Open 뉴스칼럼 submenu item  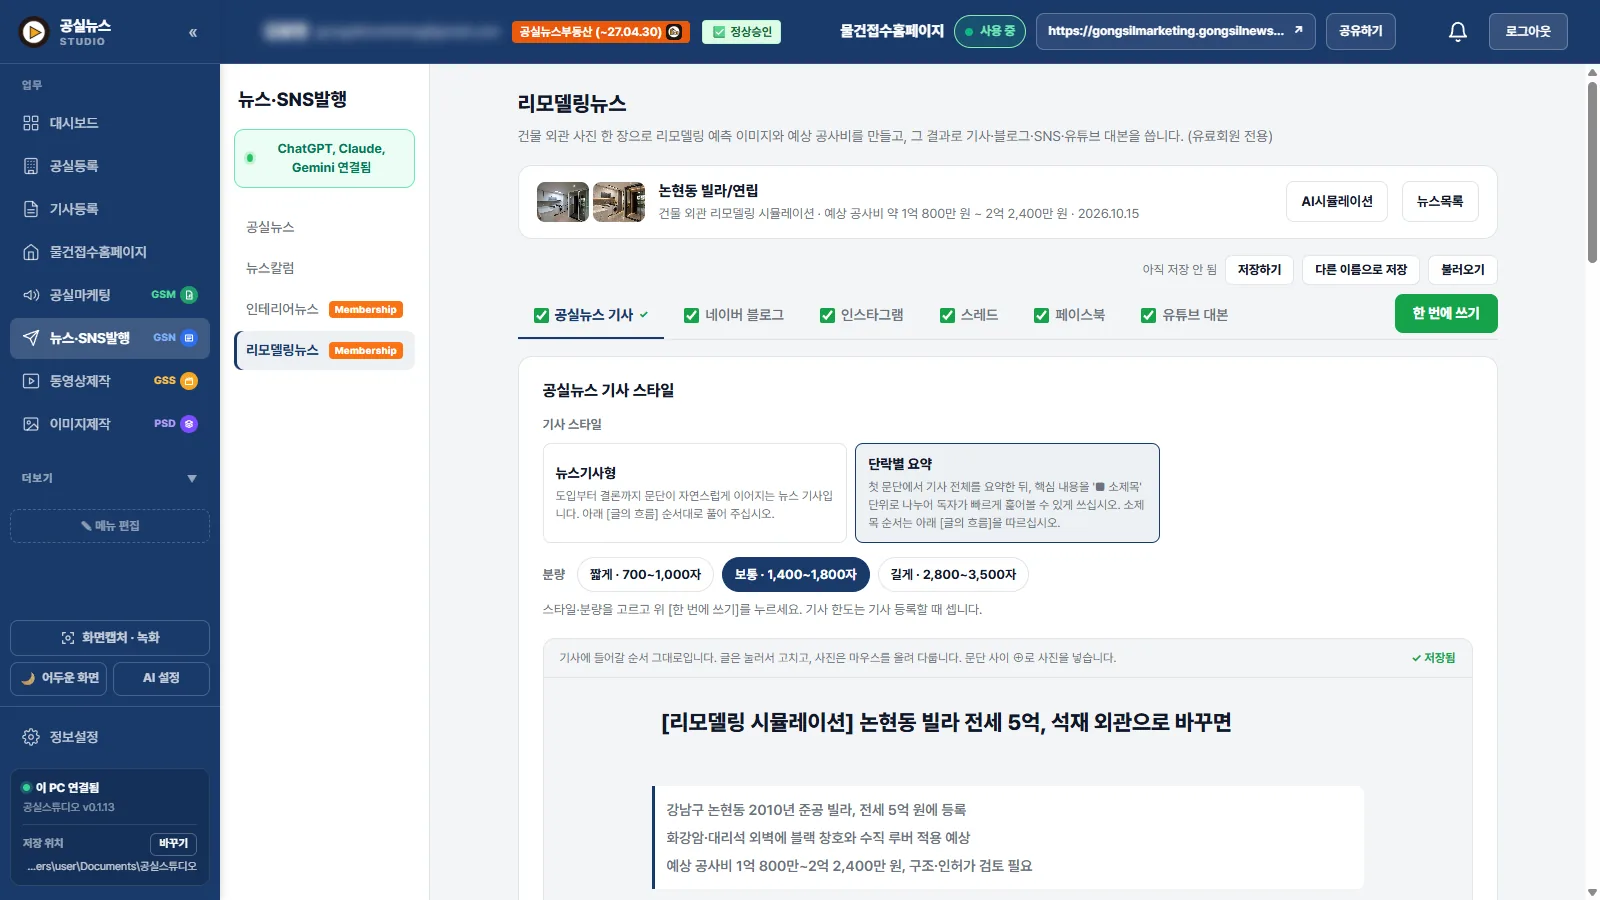[324, 268]
